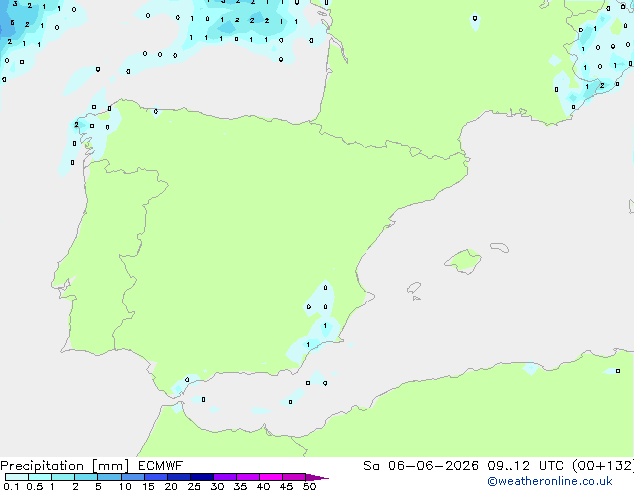Select legend swatch between 15 and 20
Viewport: 634px width, 490px height.
pyautogui.click(x=155, y=477)
